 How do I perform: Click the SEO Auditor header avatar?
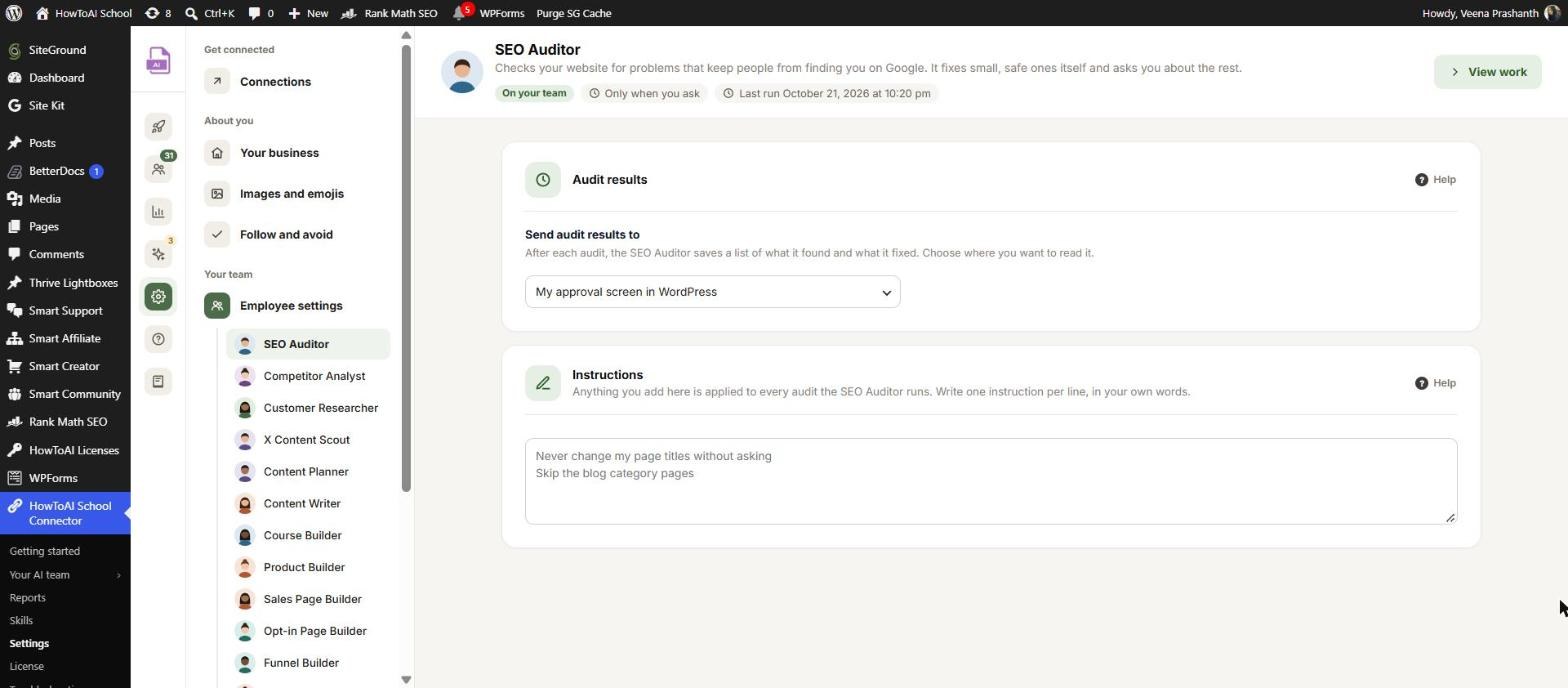(462, 72)
